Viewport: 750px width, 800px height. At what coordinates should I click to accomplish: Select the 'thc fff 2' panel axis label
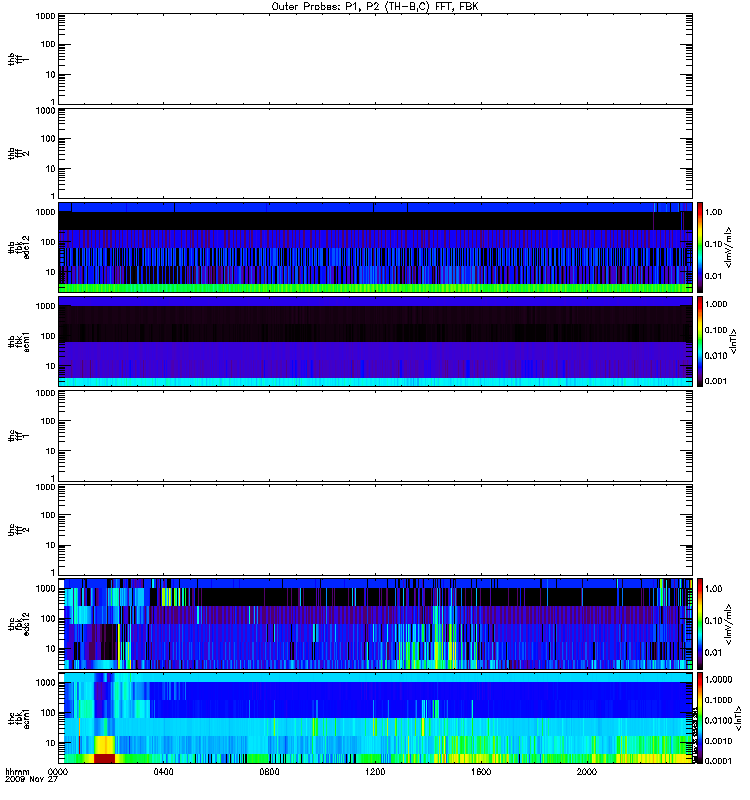click(18, 530)
